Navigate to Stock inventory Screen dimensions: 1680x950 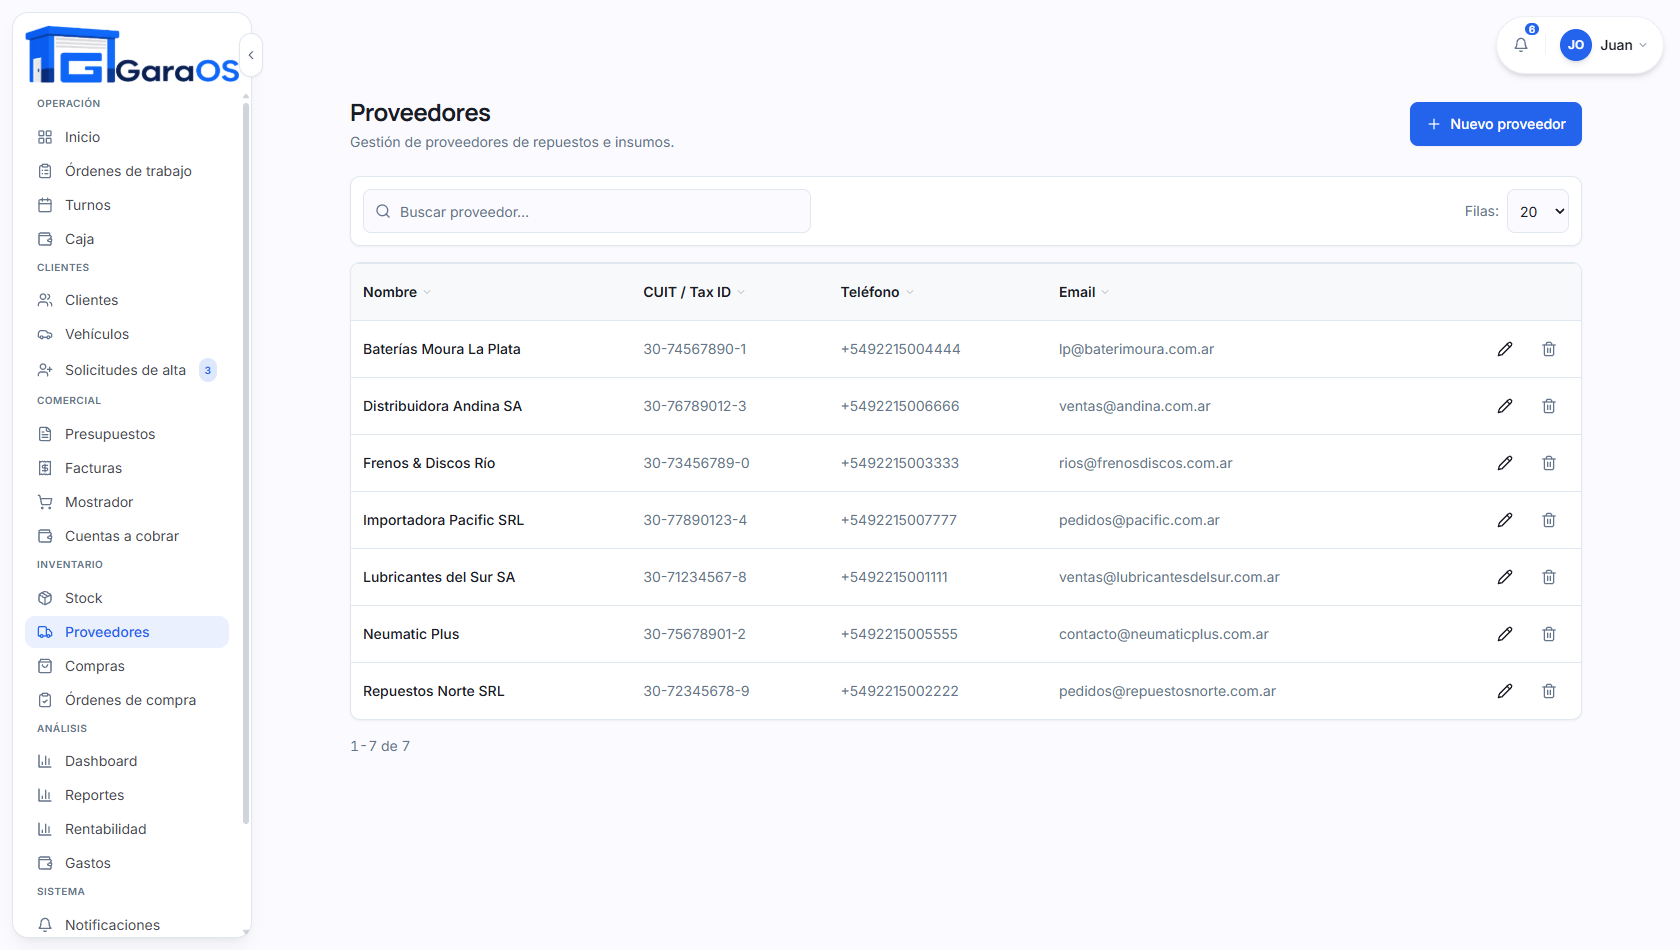127,598
